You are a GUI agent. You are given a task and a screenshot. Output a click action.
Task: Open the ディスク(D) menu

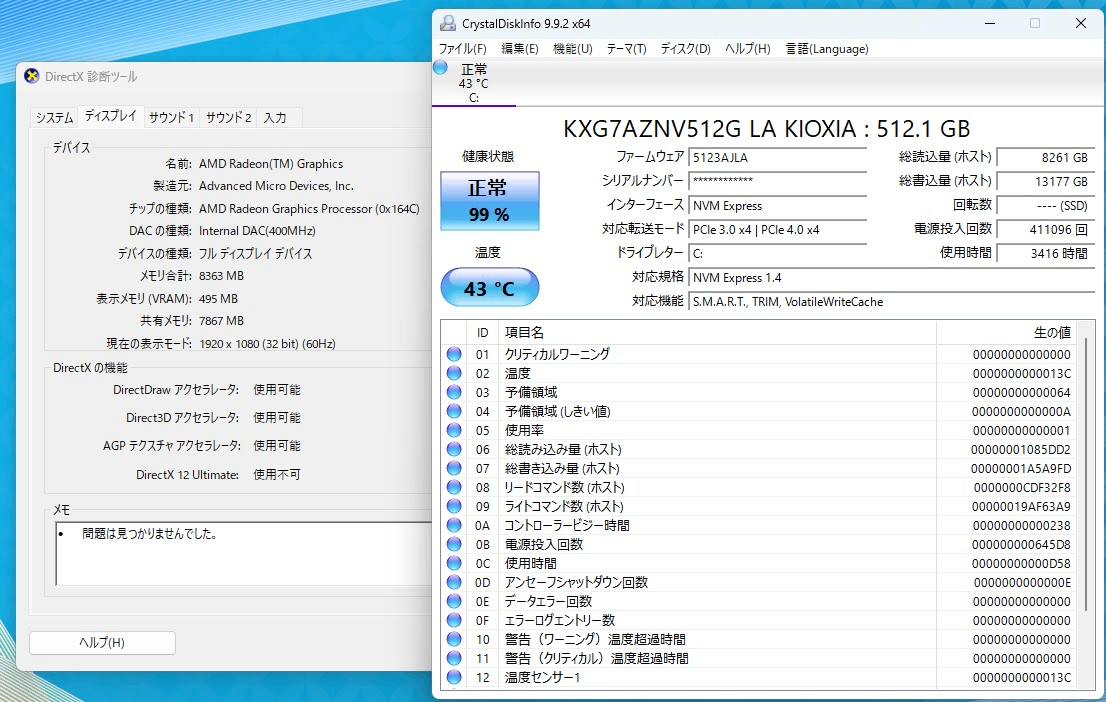pos(685,49)
